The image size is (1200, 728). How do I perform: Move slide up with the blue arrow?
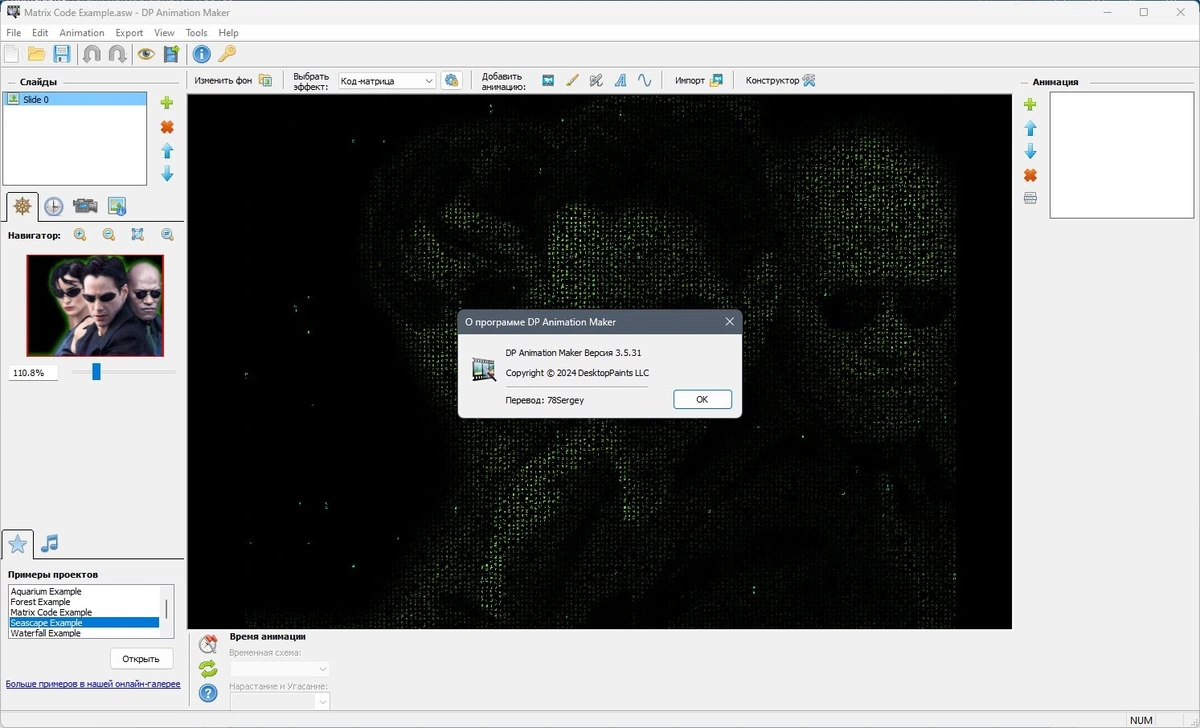coord(167,151)
